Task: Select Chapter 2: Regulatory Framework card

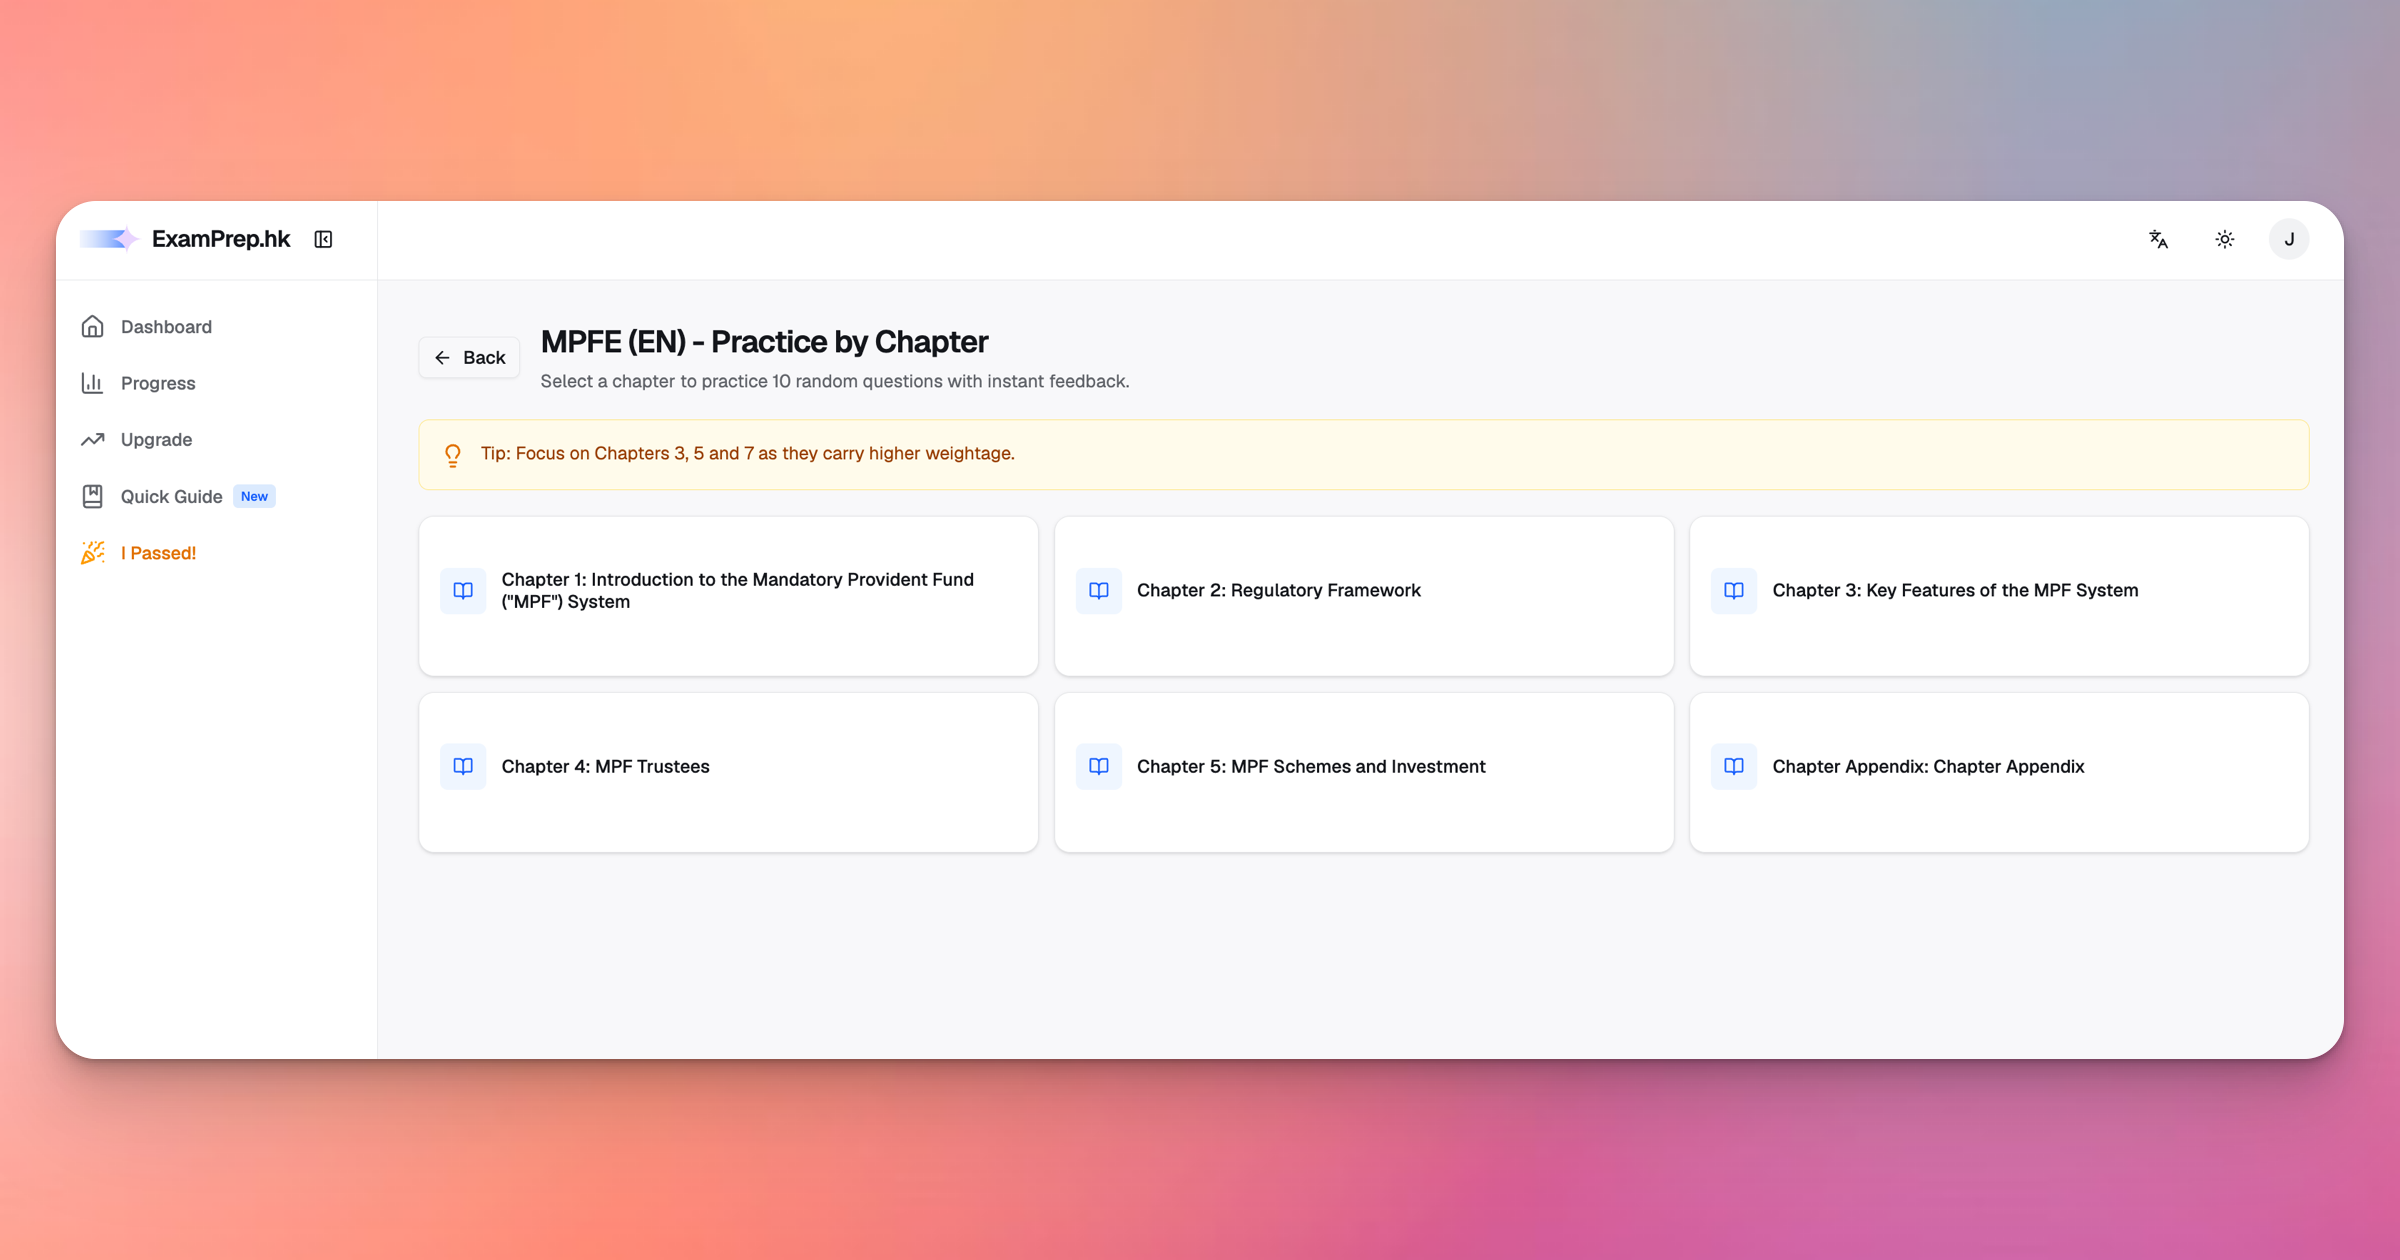Action: (x=1363, y=596)
